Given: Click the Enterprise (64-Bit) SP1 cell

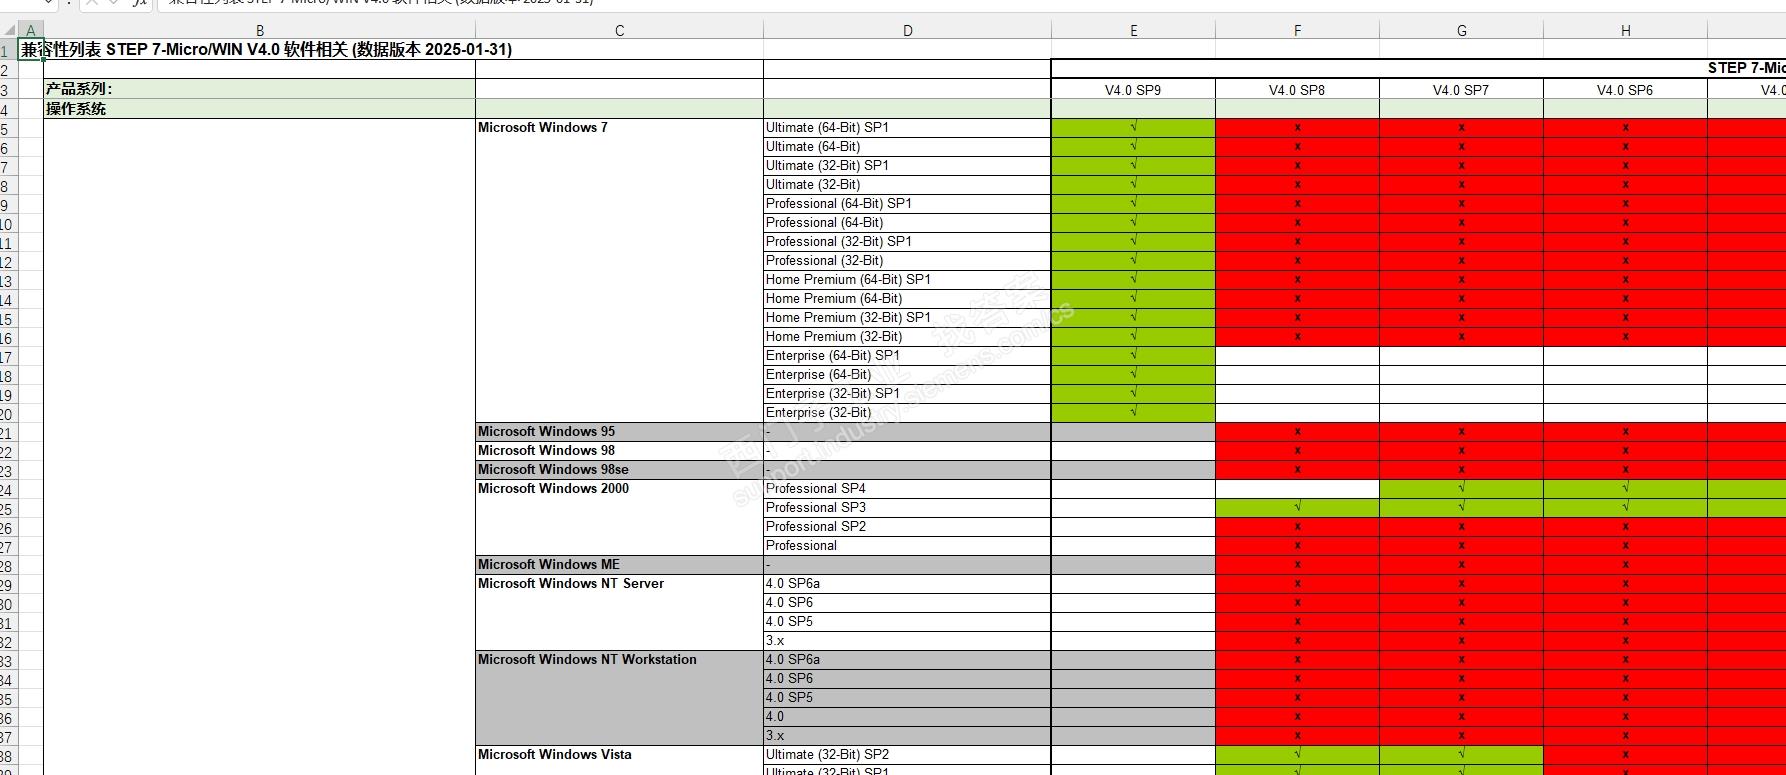Looking at the screenshot, I should click(x=908, y=356).
